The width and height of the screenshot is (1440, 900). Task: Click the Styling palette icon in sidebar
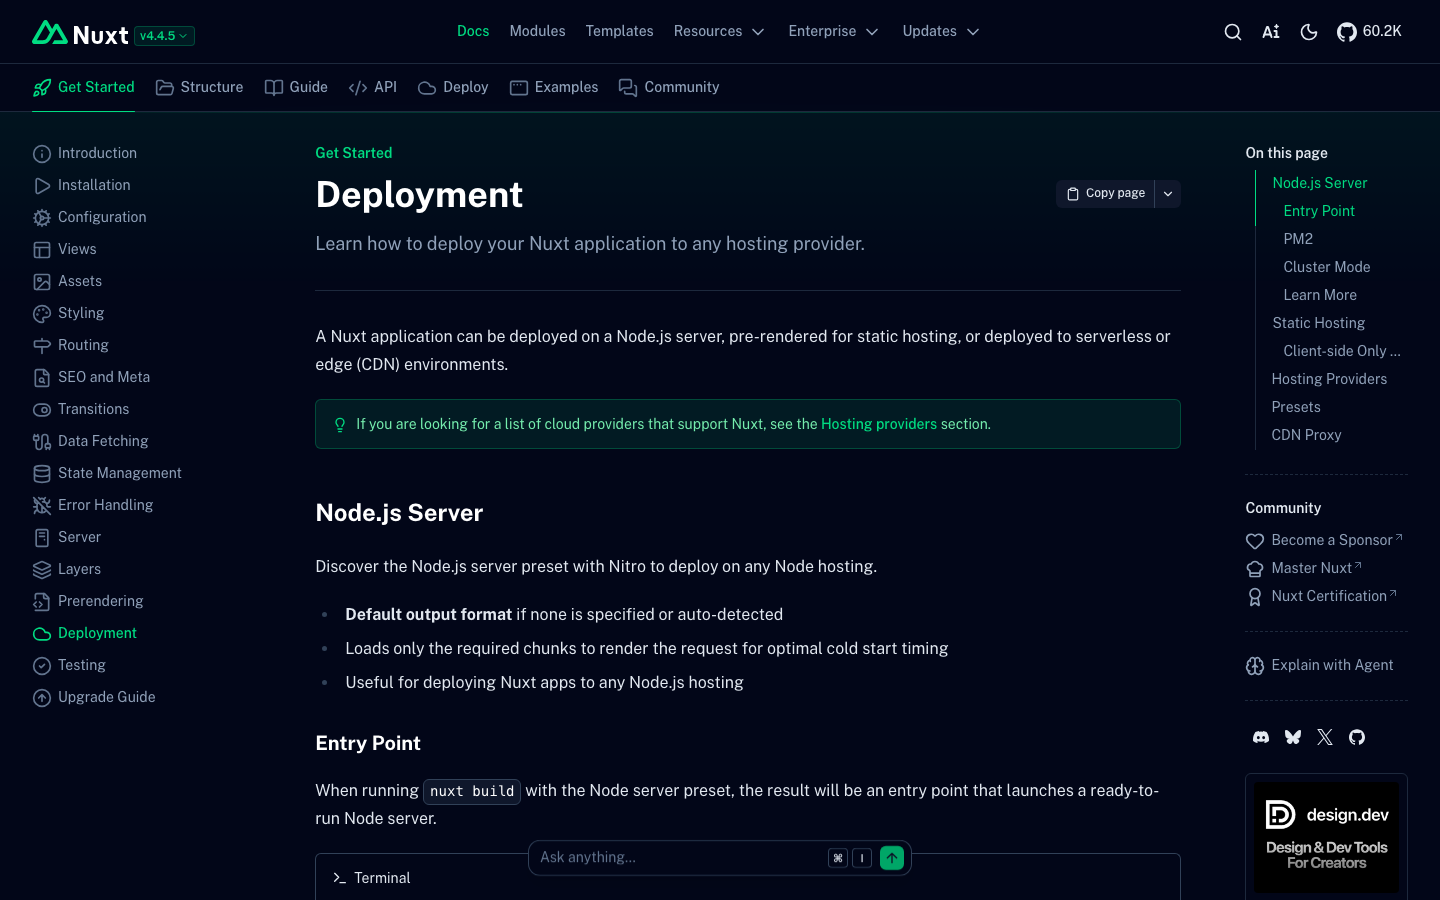coord(42,314)
